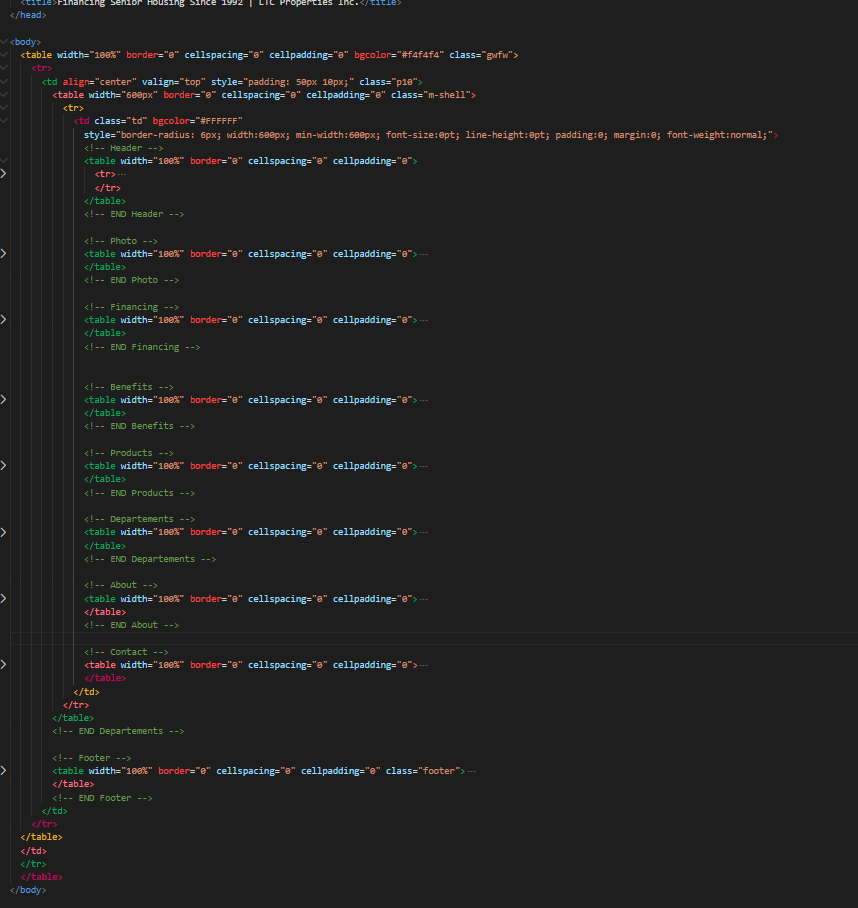
Task: Click the class="footer" attribute
Action: (423, 771)
